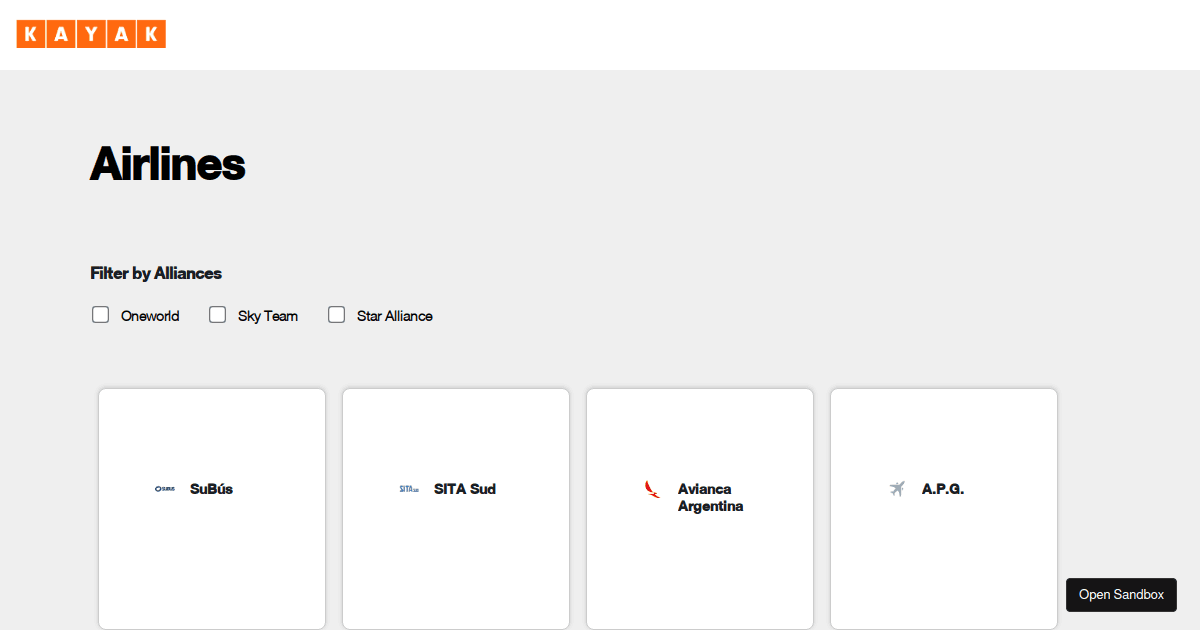Click the Oneworld filter label

[x=150, y=316]
